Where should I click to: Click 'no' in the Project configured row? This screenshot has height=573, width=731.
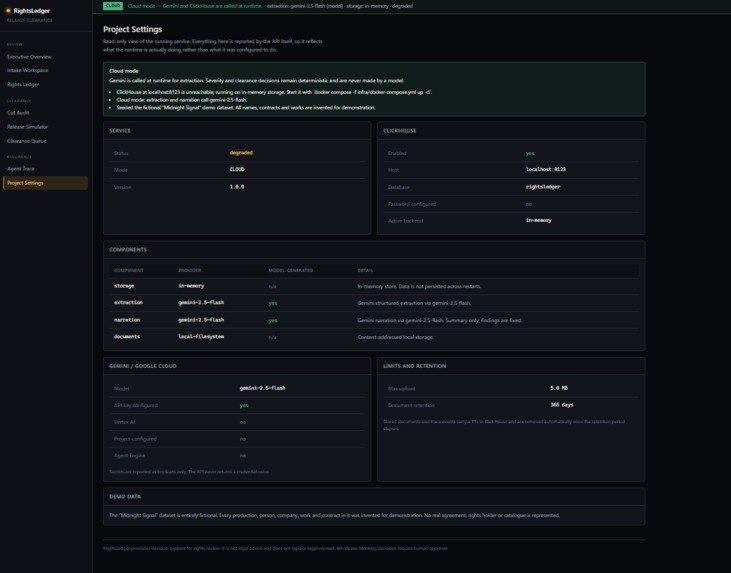point(242,439)
